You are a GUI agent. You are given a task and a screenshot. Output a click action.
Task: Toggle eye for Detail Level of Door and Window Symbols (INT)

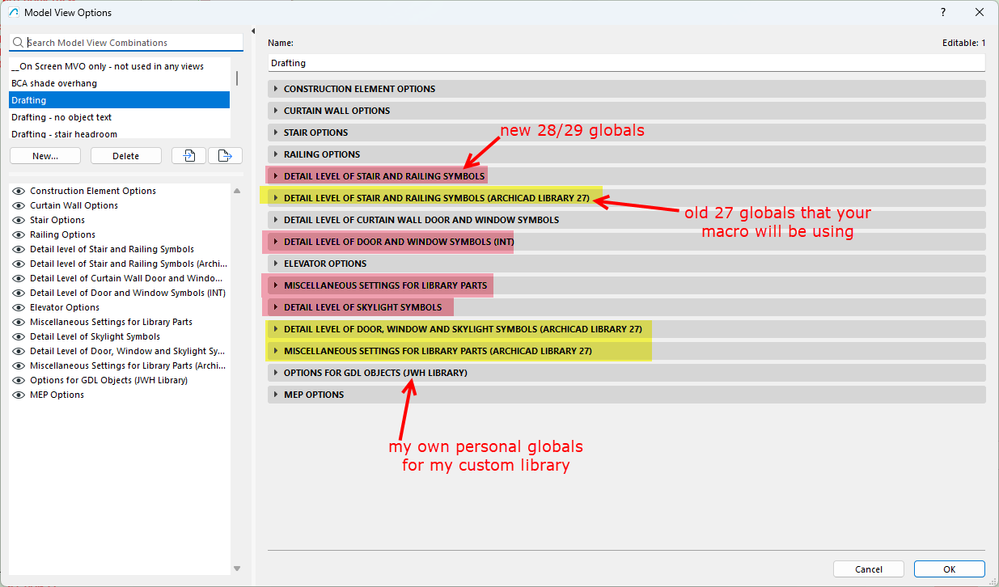(18, 293)
